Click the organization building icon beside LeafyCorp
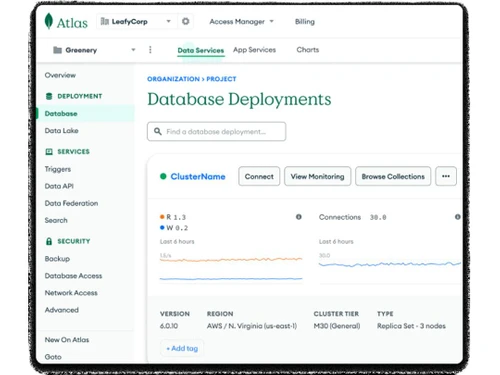The image size is (500, 375). 105,22
